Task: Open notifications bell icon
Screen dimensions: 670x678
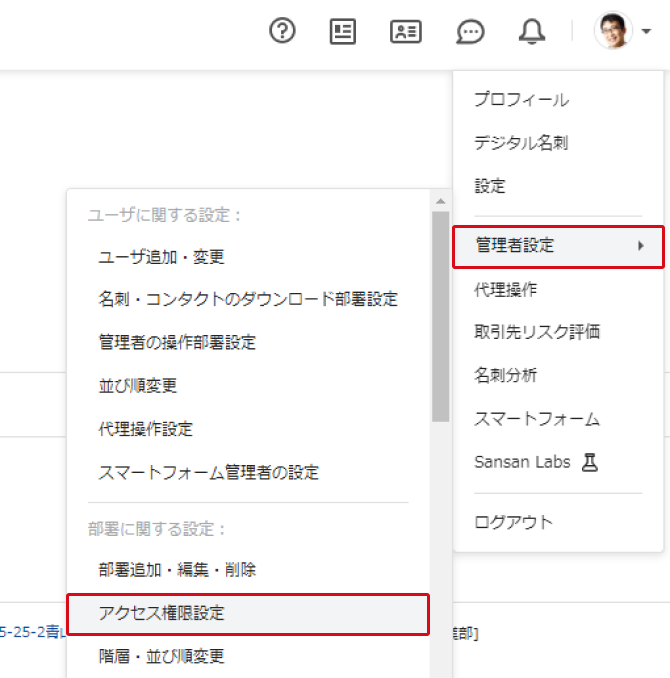Action: [x=532, y=32]
